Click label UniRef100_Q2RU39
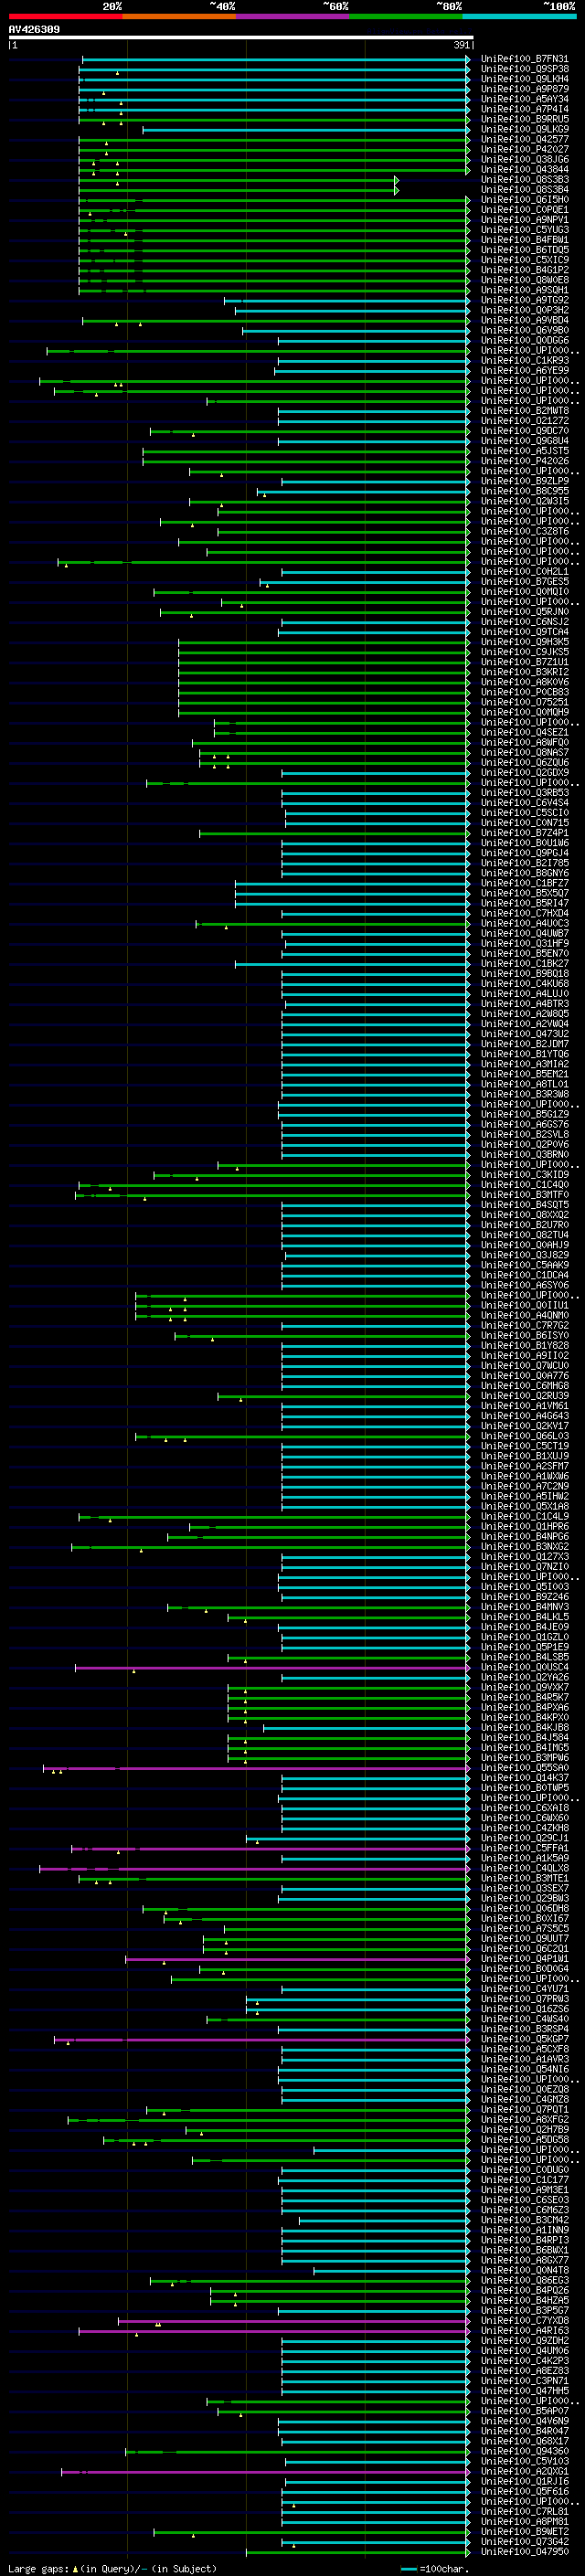This screenshot has height=2576, width=585. click(525, 1395)
